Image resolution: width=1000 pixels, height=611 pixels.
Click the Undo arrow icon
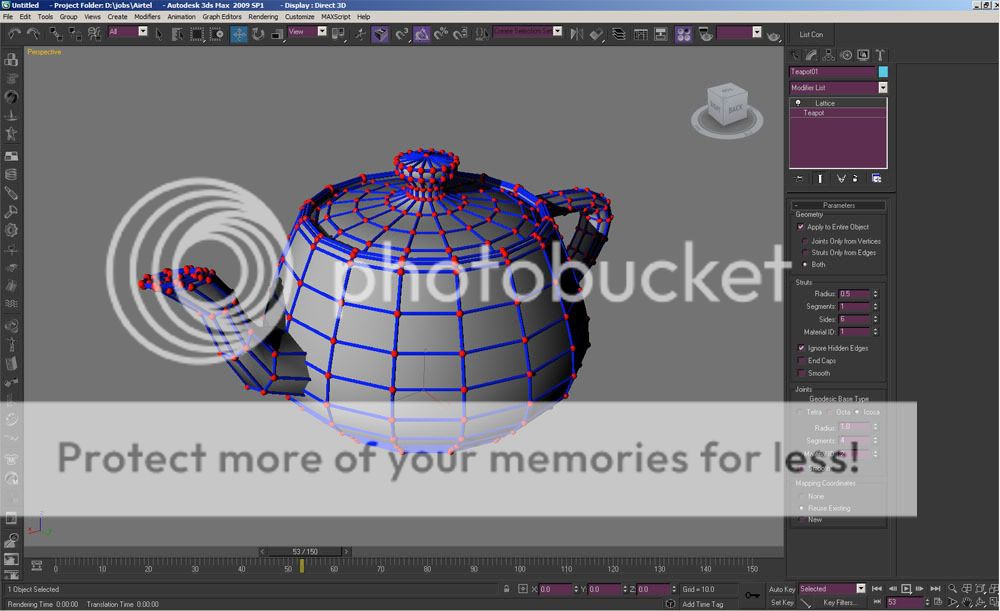click(x=14, y=33)
